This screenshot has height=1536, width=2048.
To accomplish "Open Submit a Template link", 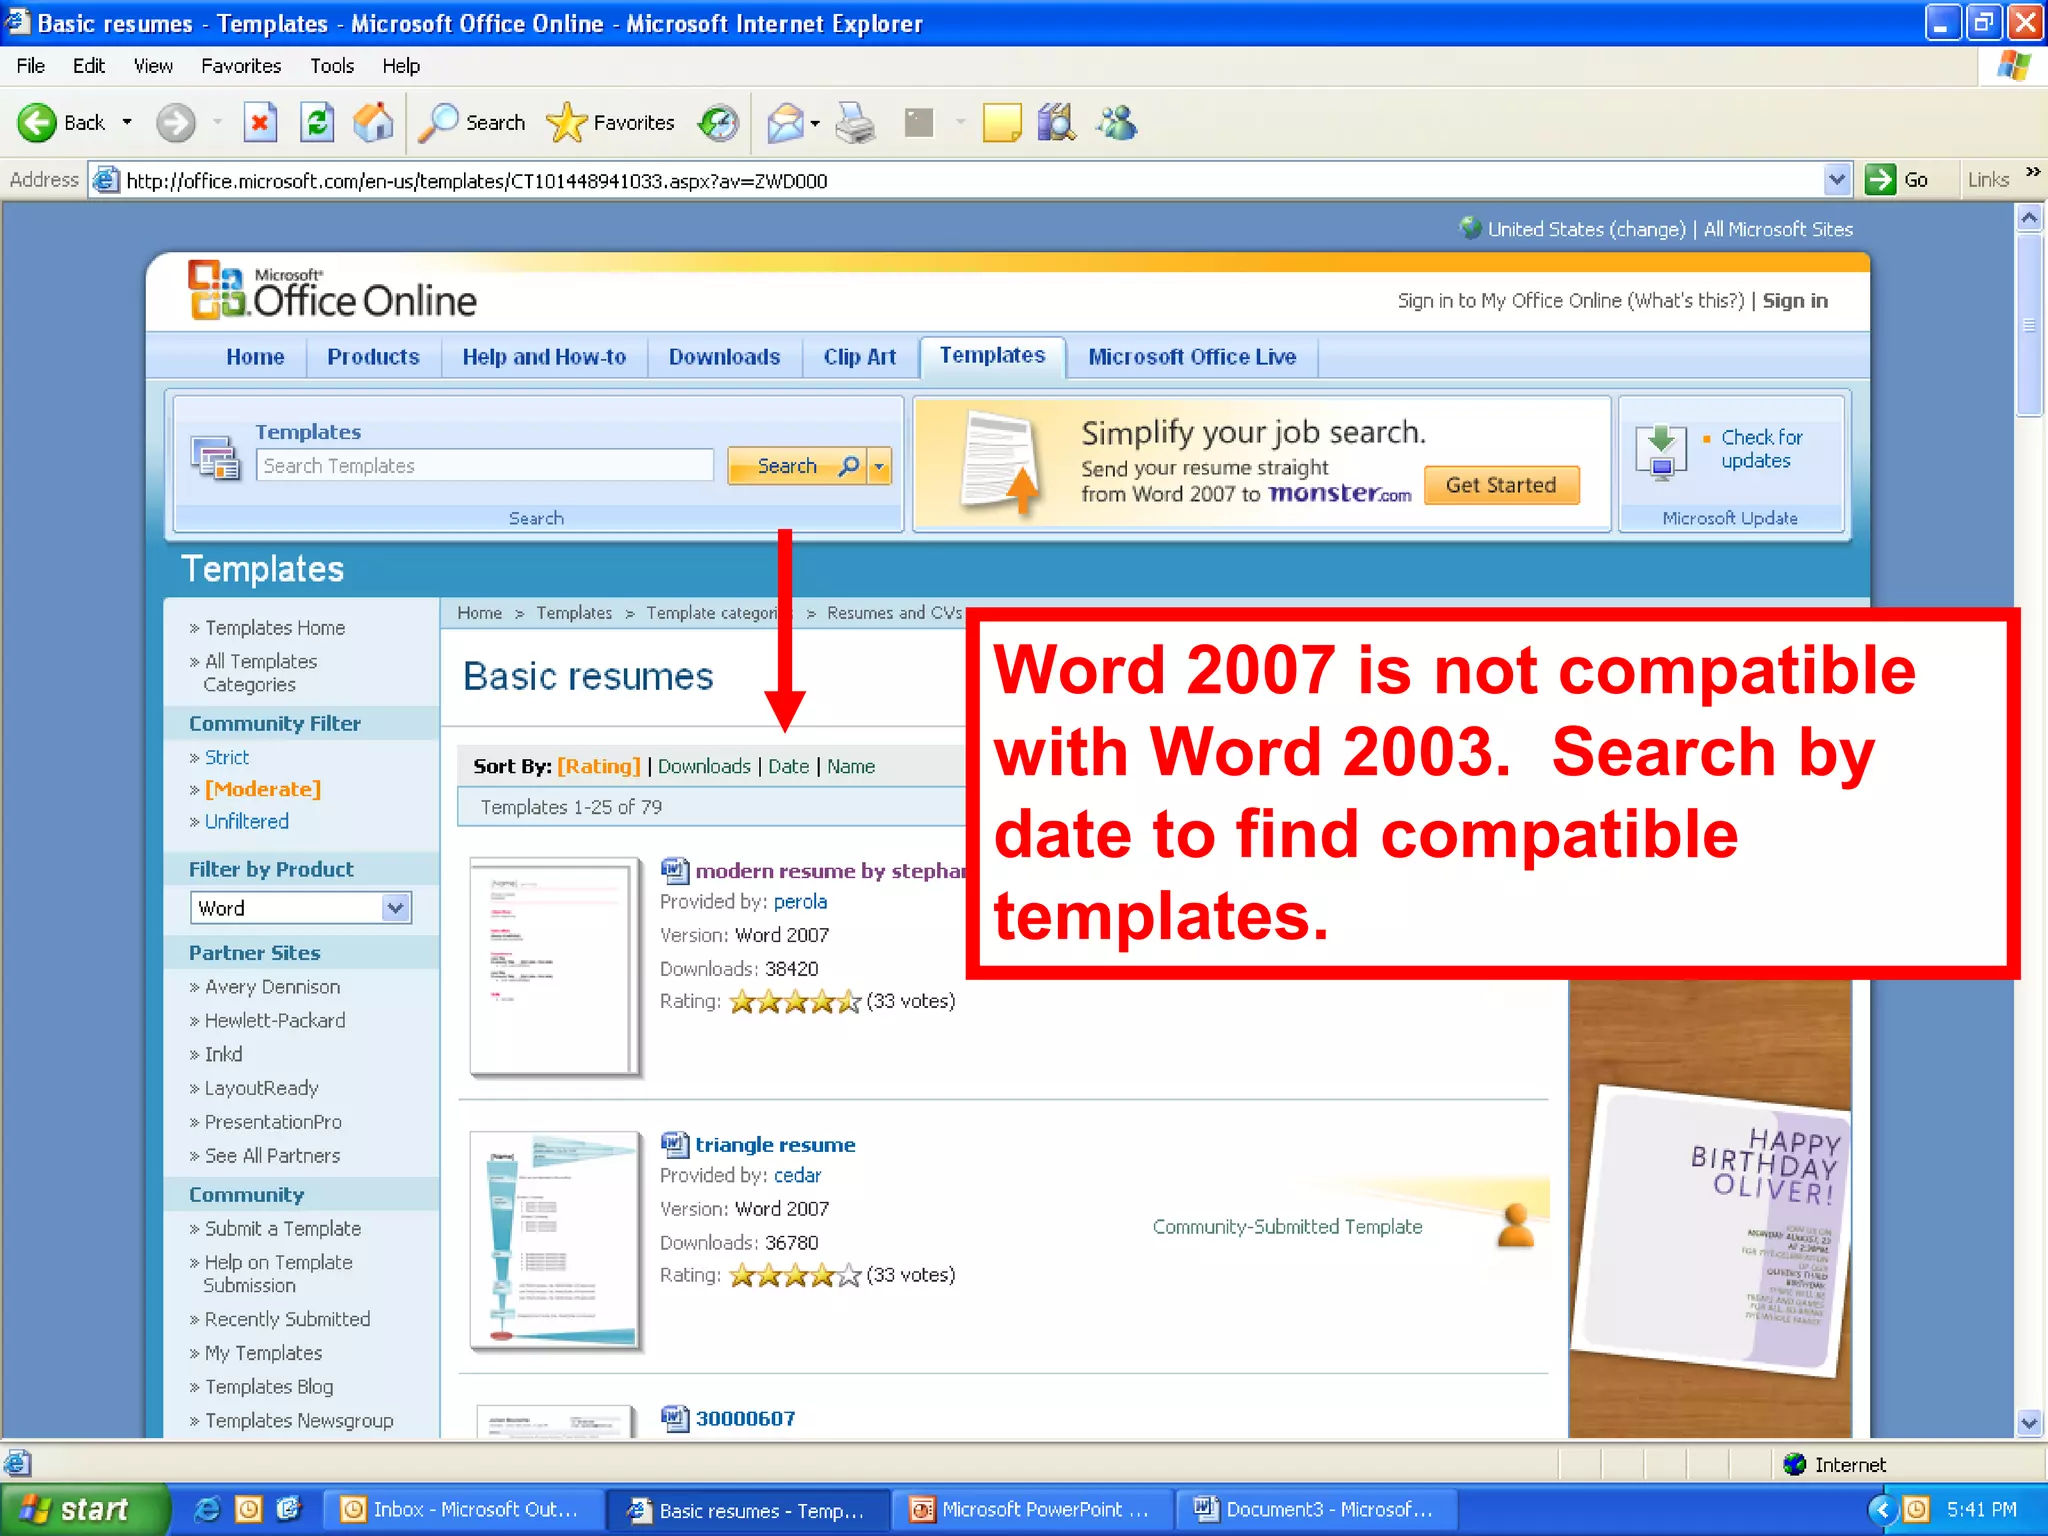I will pyautogui.click(x=283, y=1228).
